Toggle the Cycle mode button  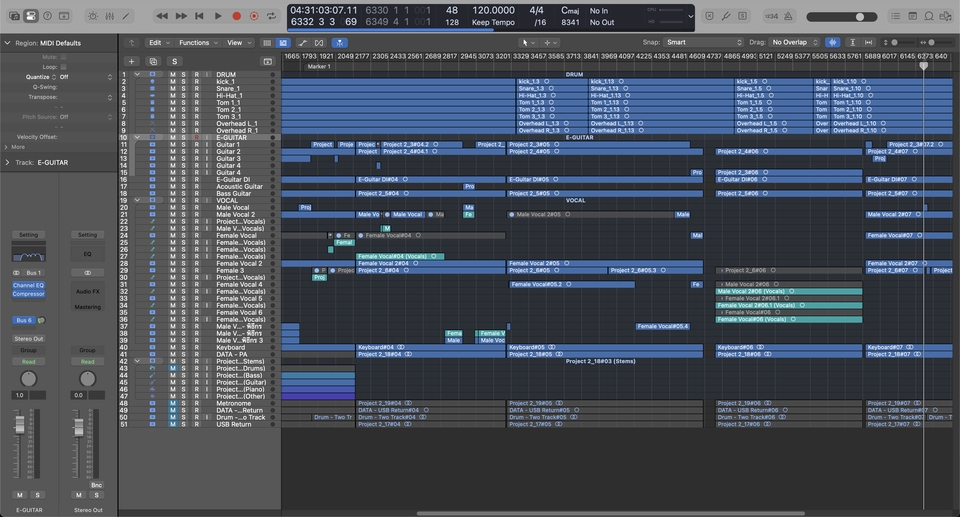[272, 16]
